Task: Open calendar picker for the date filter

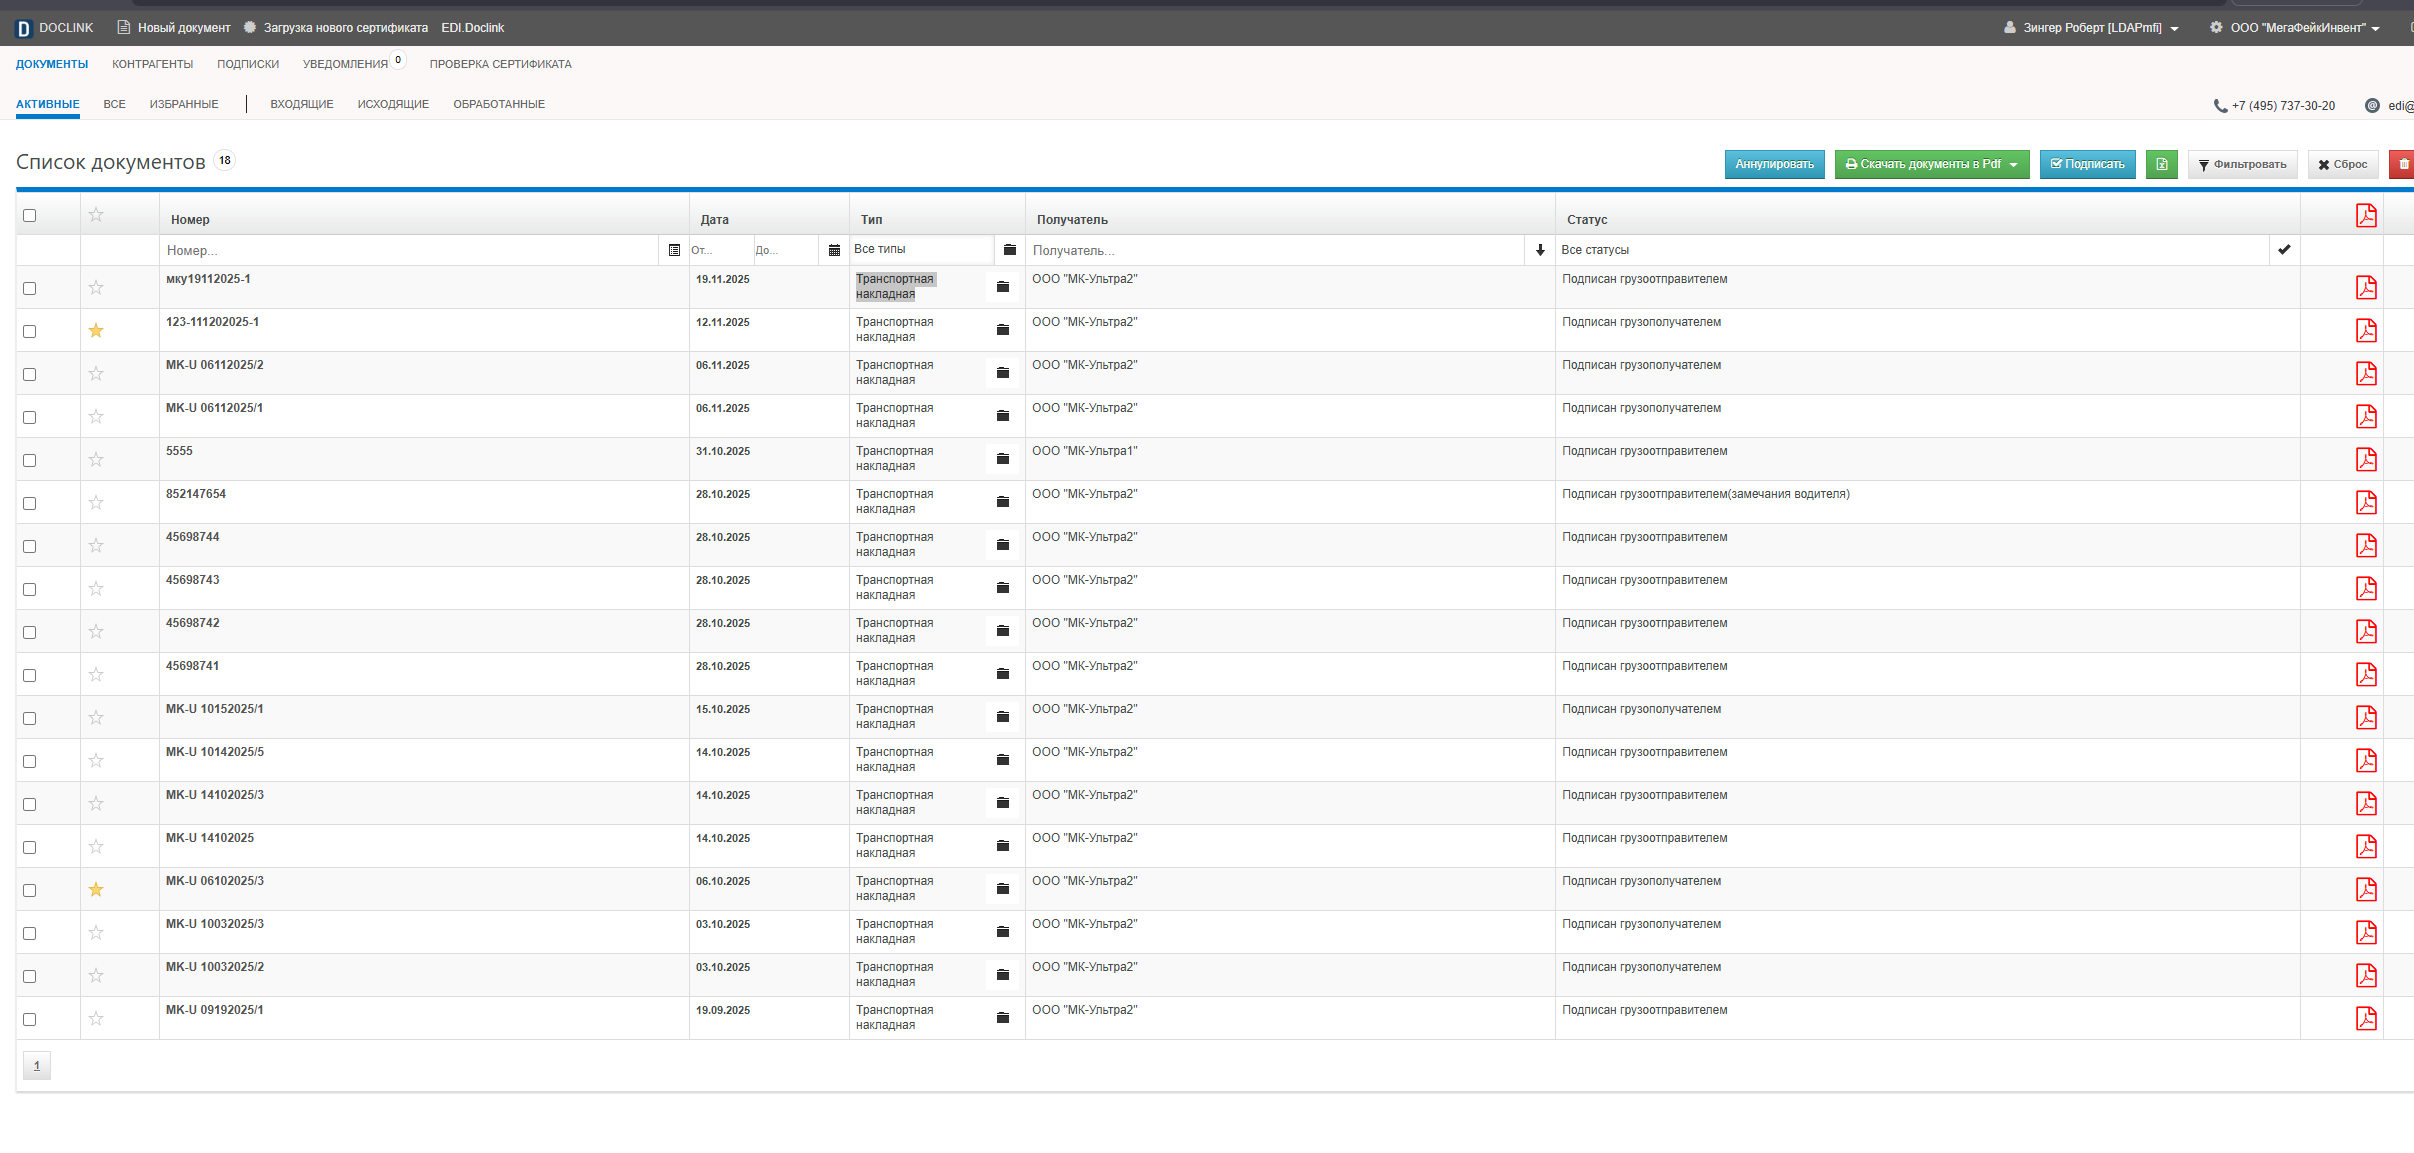Action: (x=834, y=250)
